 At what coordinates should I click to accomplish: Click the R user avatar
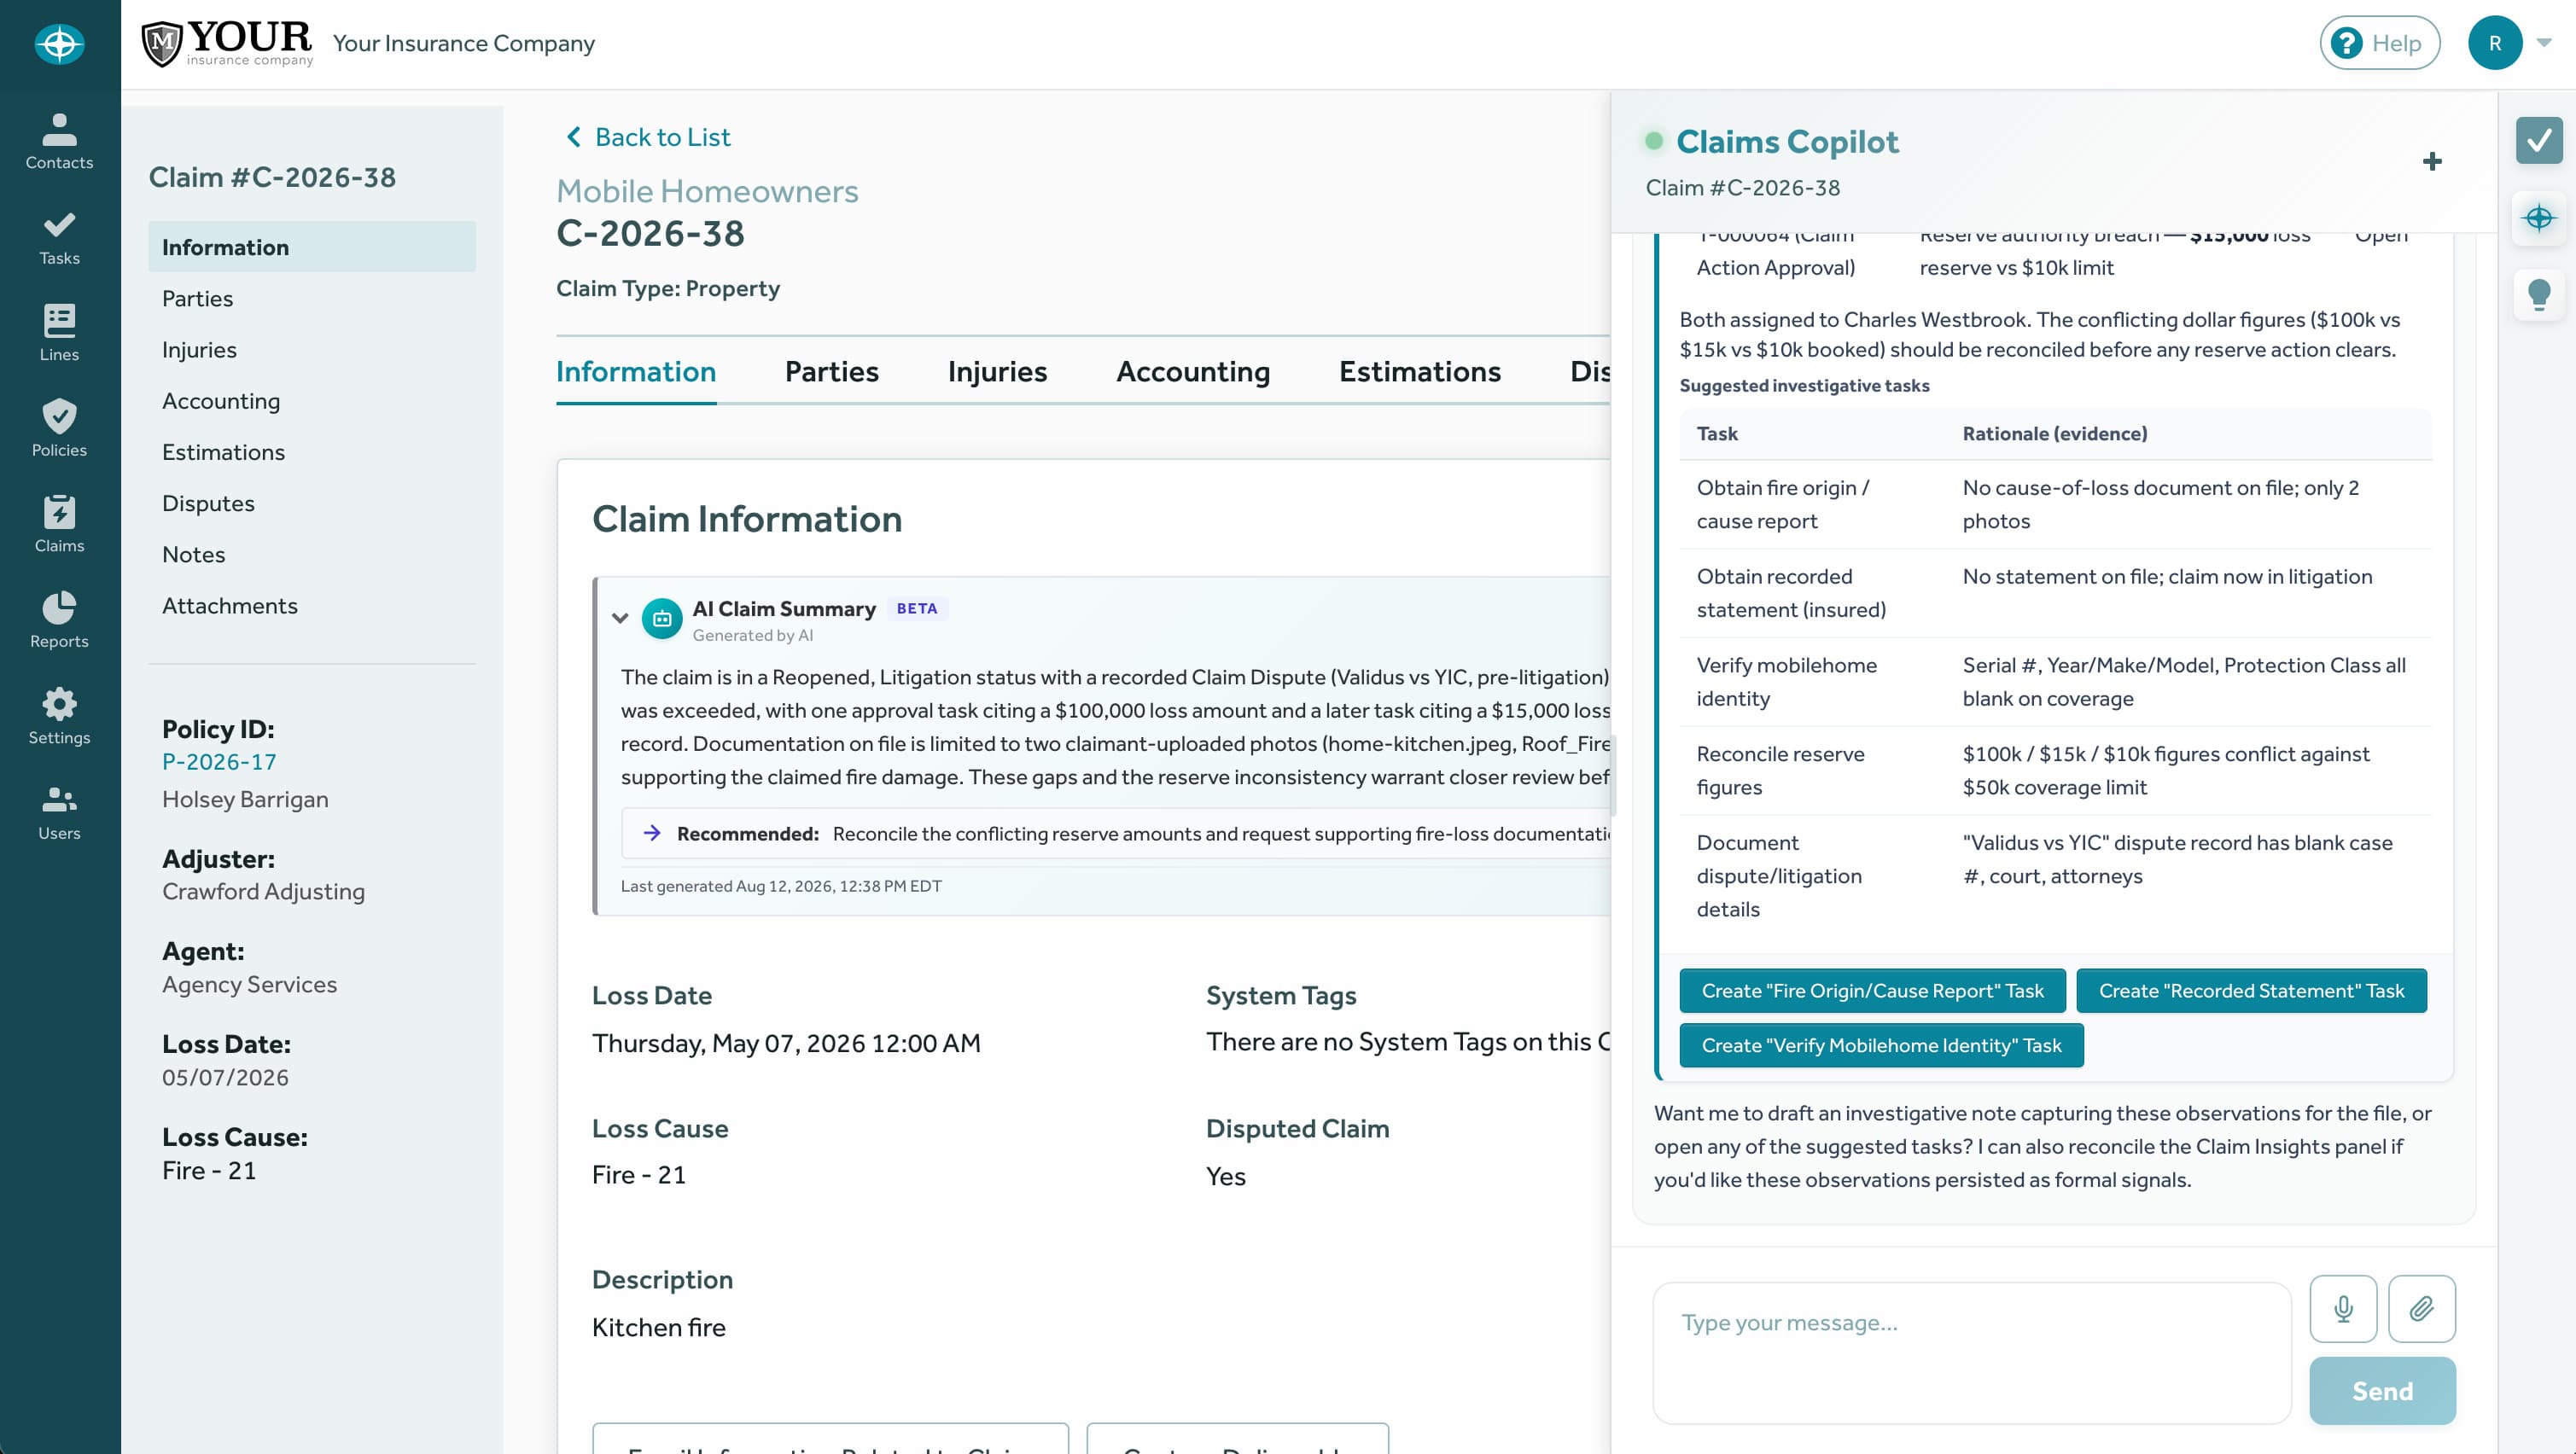coord(2494,43)
